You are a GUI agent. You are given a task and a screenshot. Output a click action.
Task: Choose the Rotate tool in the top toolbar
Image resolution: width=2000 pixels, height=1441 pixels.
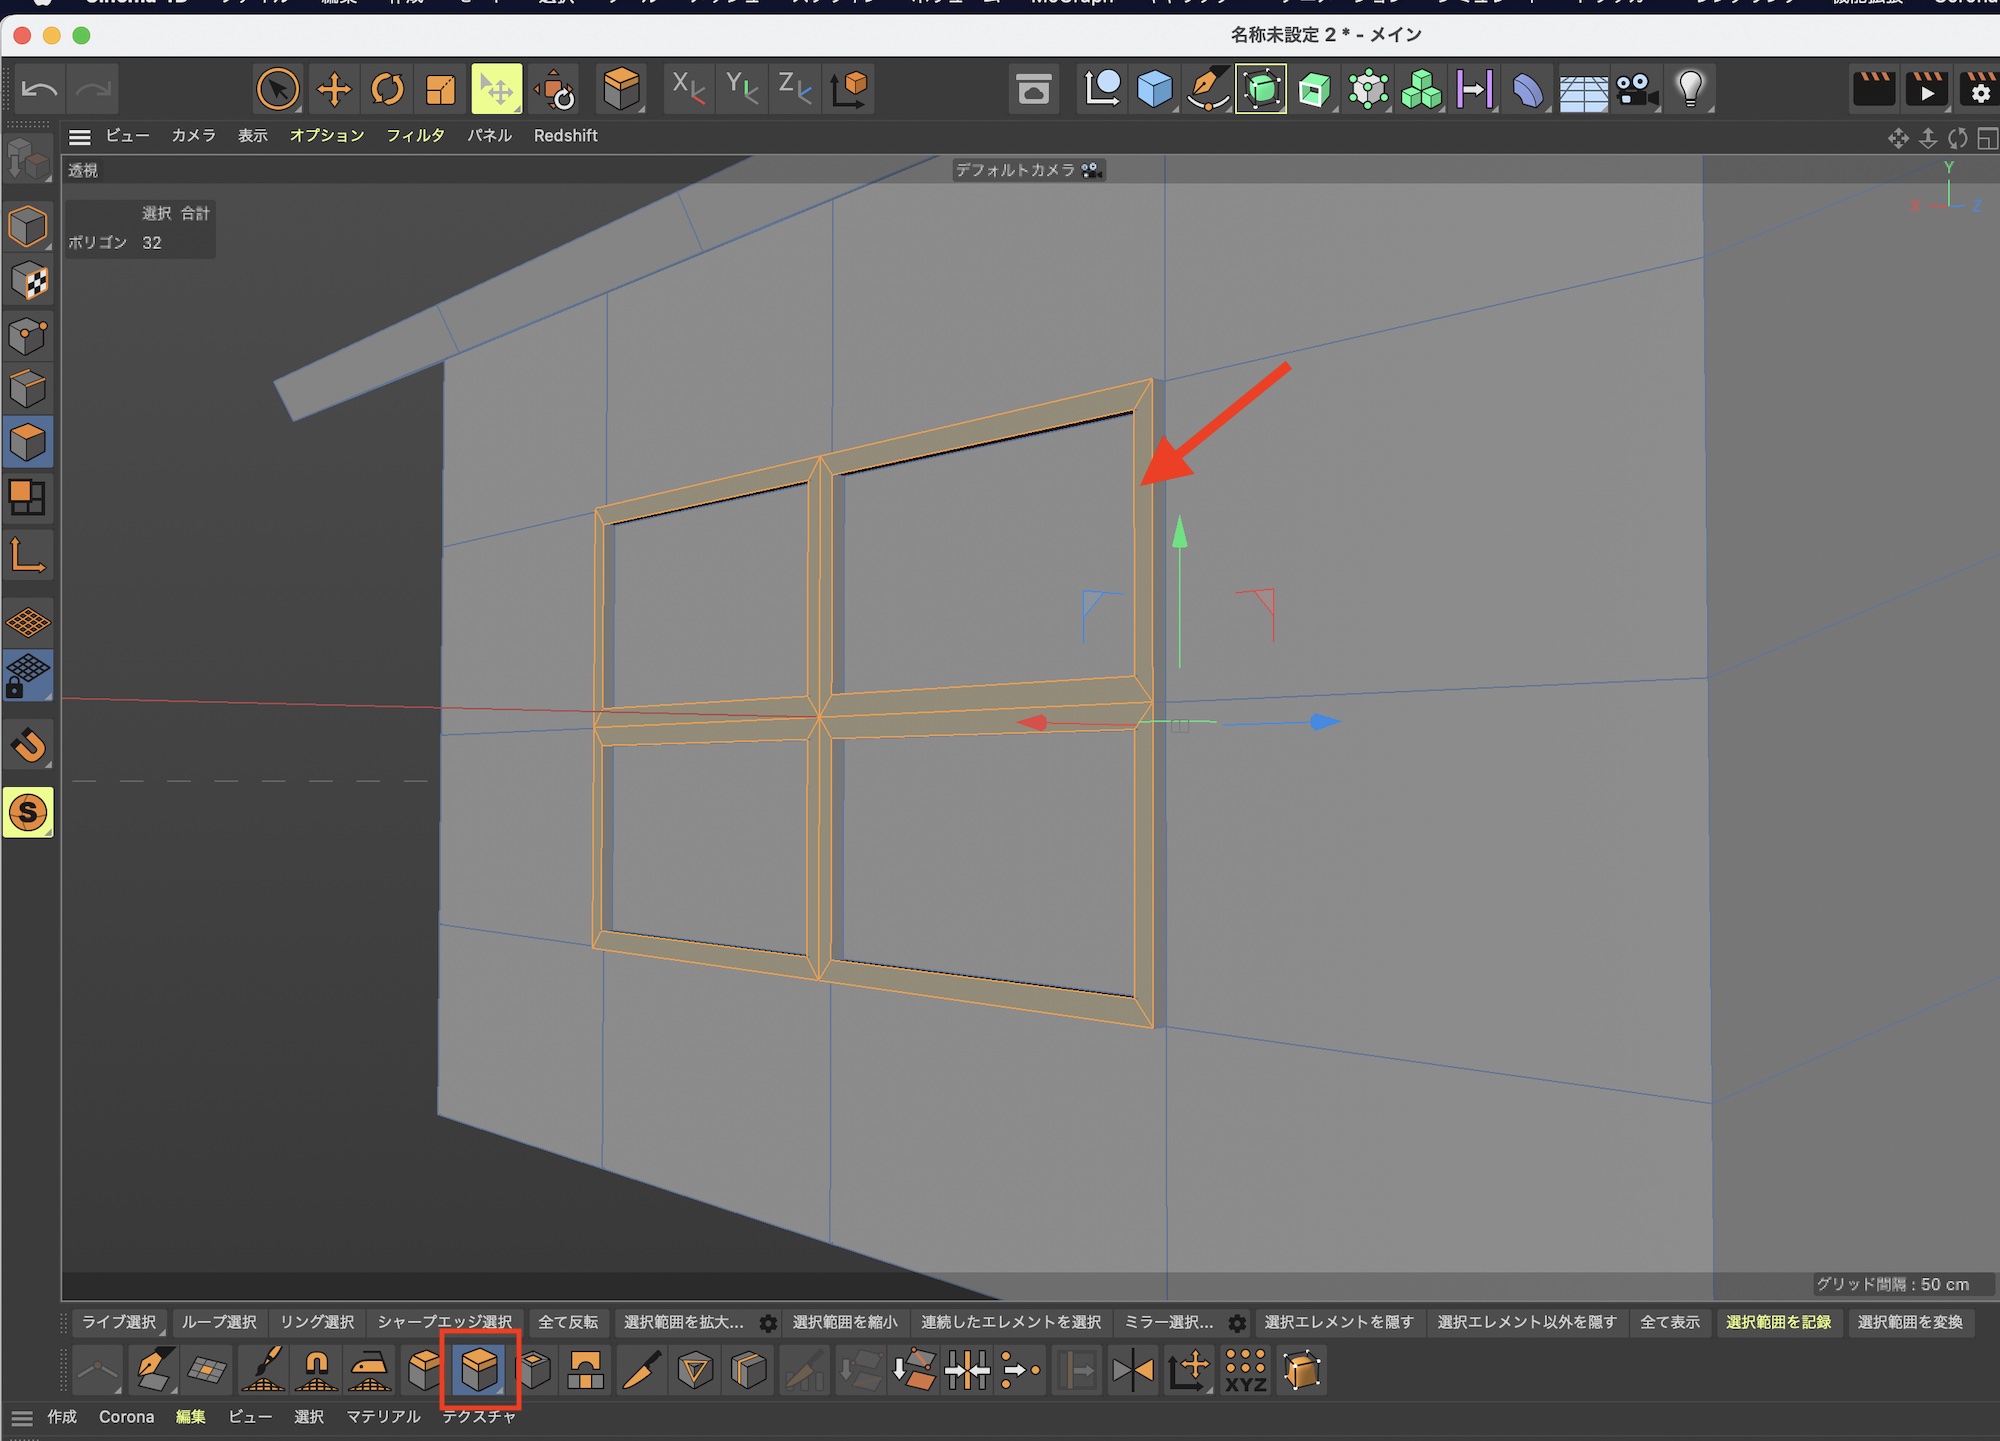(387, 89)
